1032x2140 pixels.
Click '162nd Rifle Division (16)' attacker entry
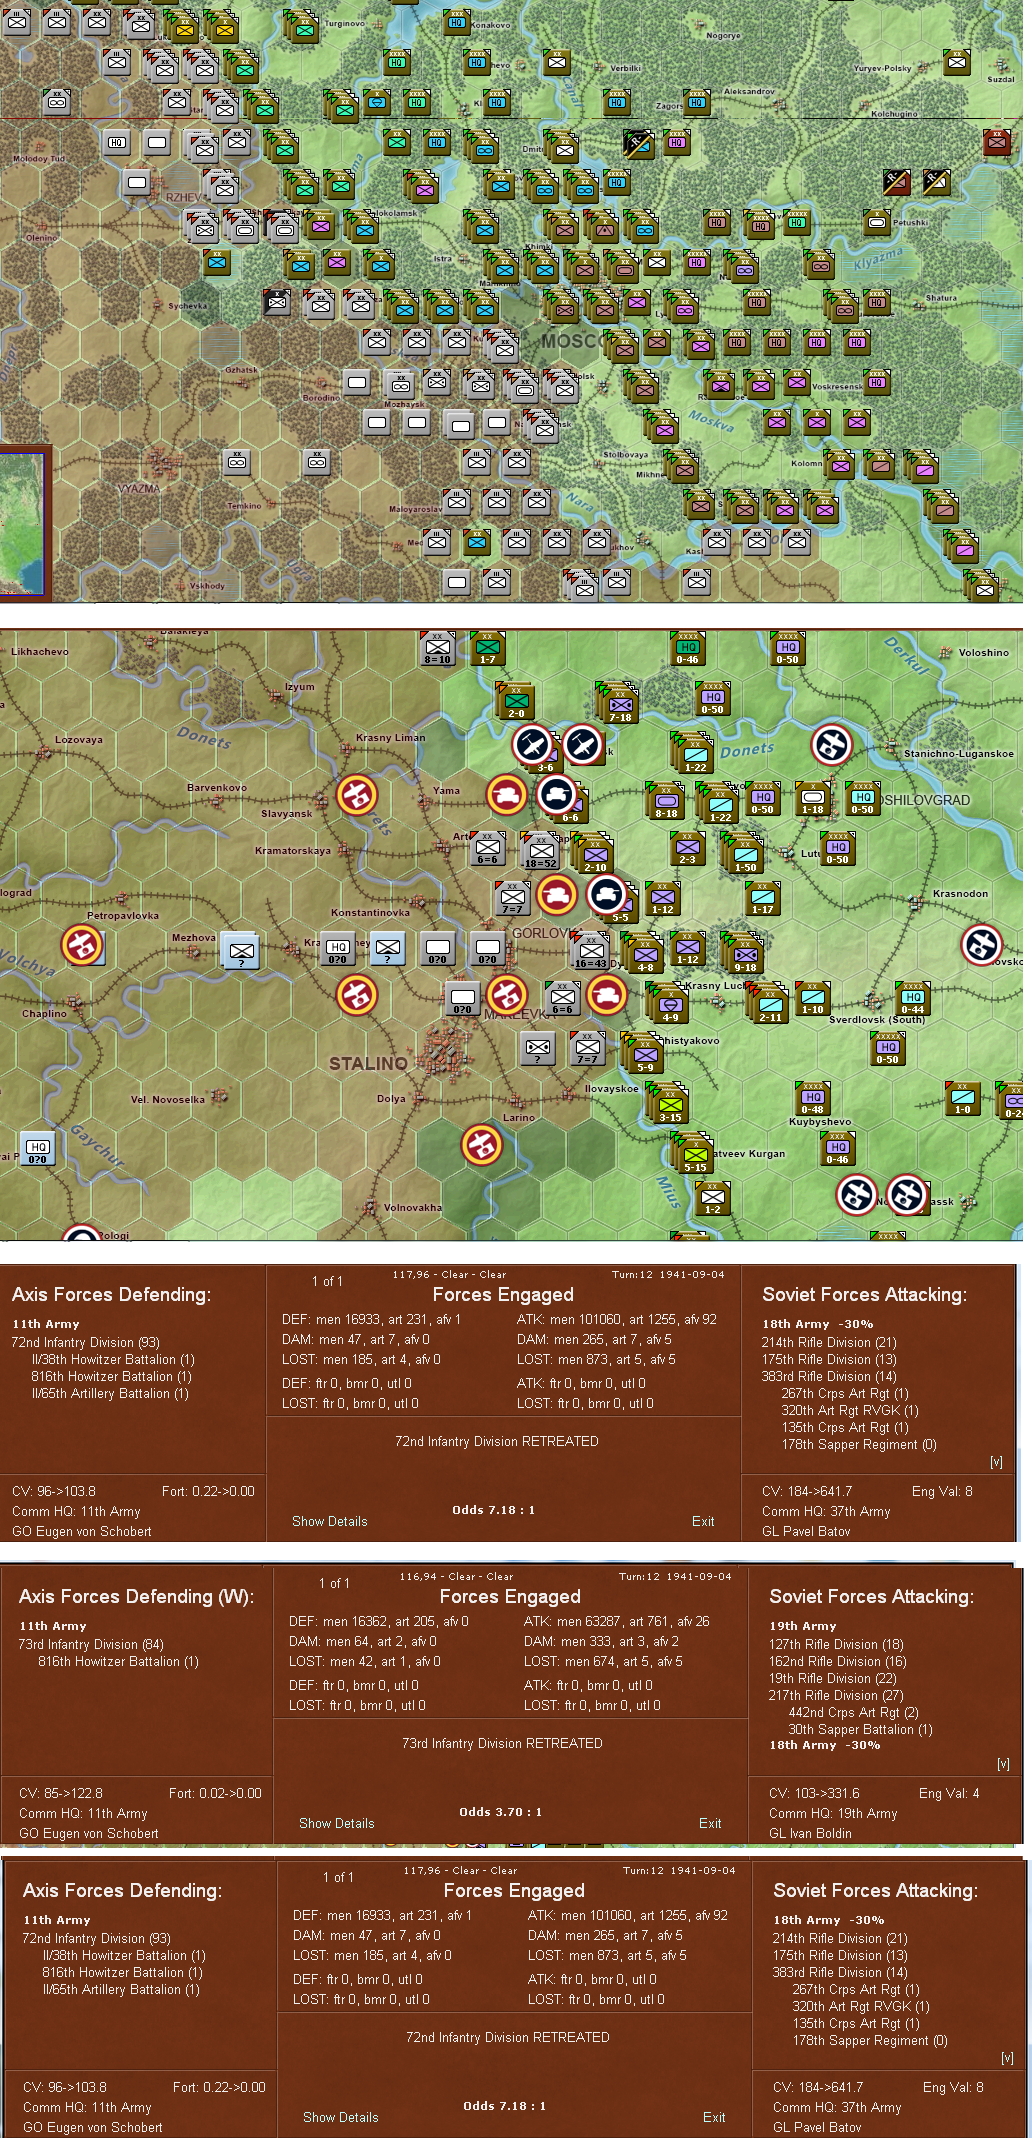tap(837, 1661)
